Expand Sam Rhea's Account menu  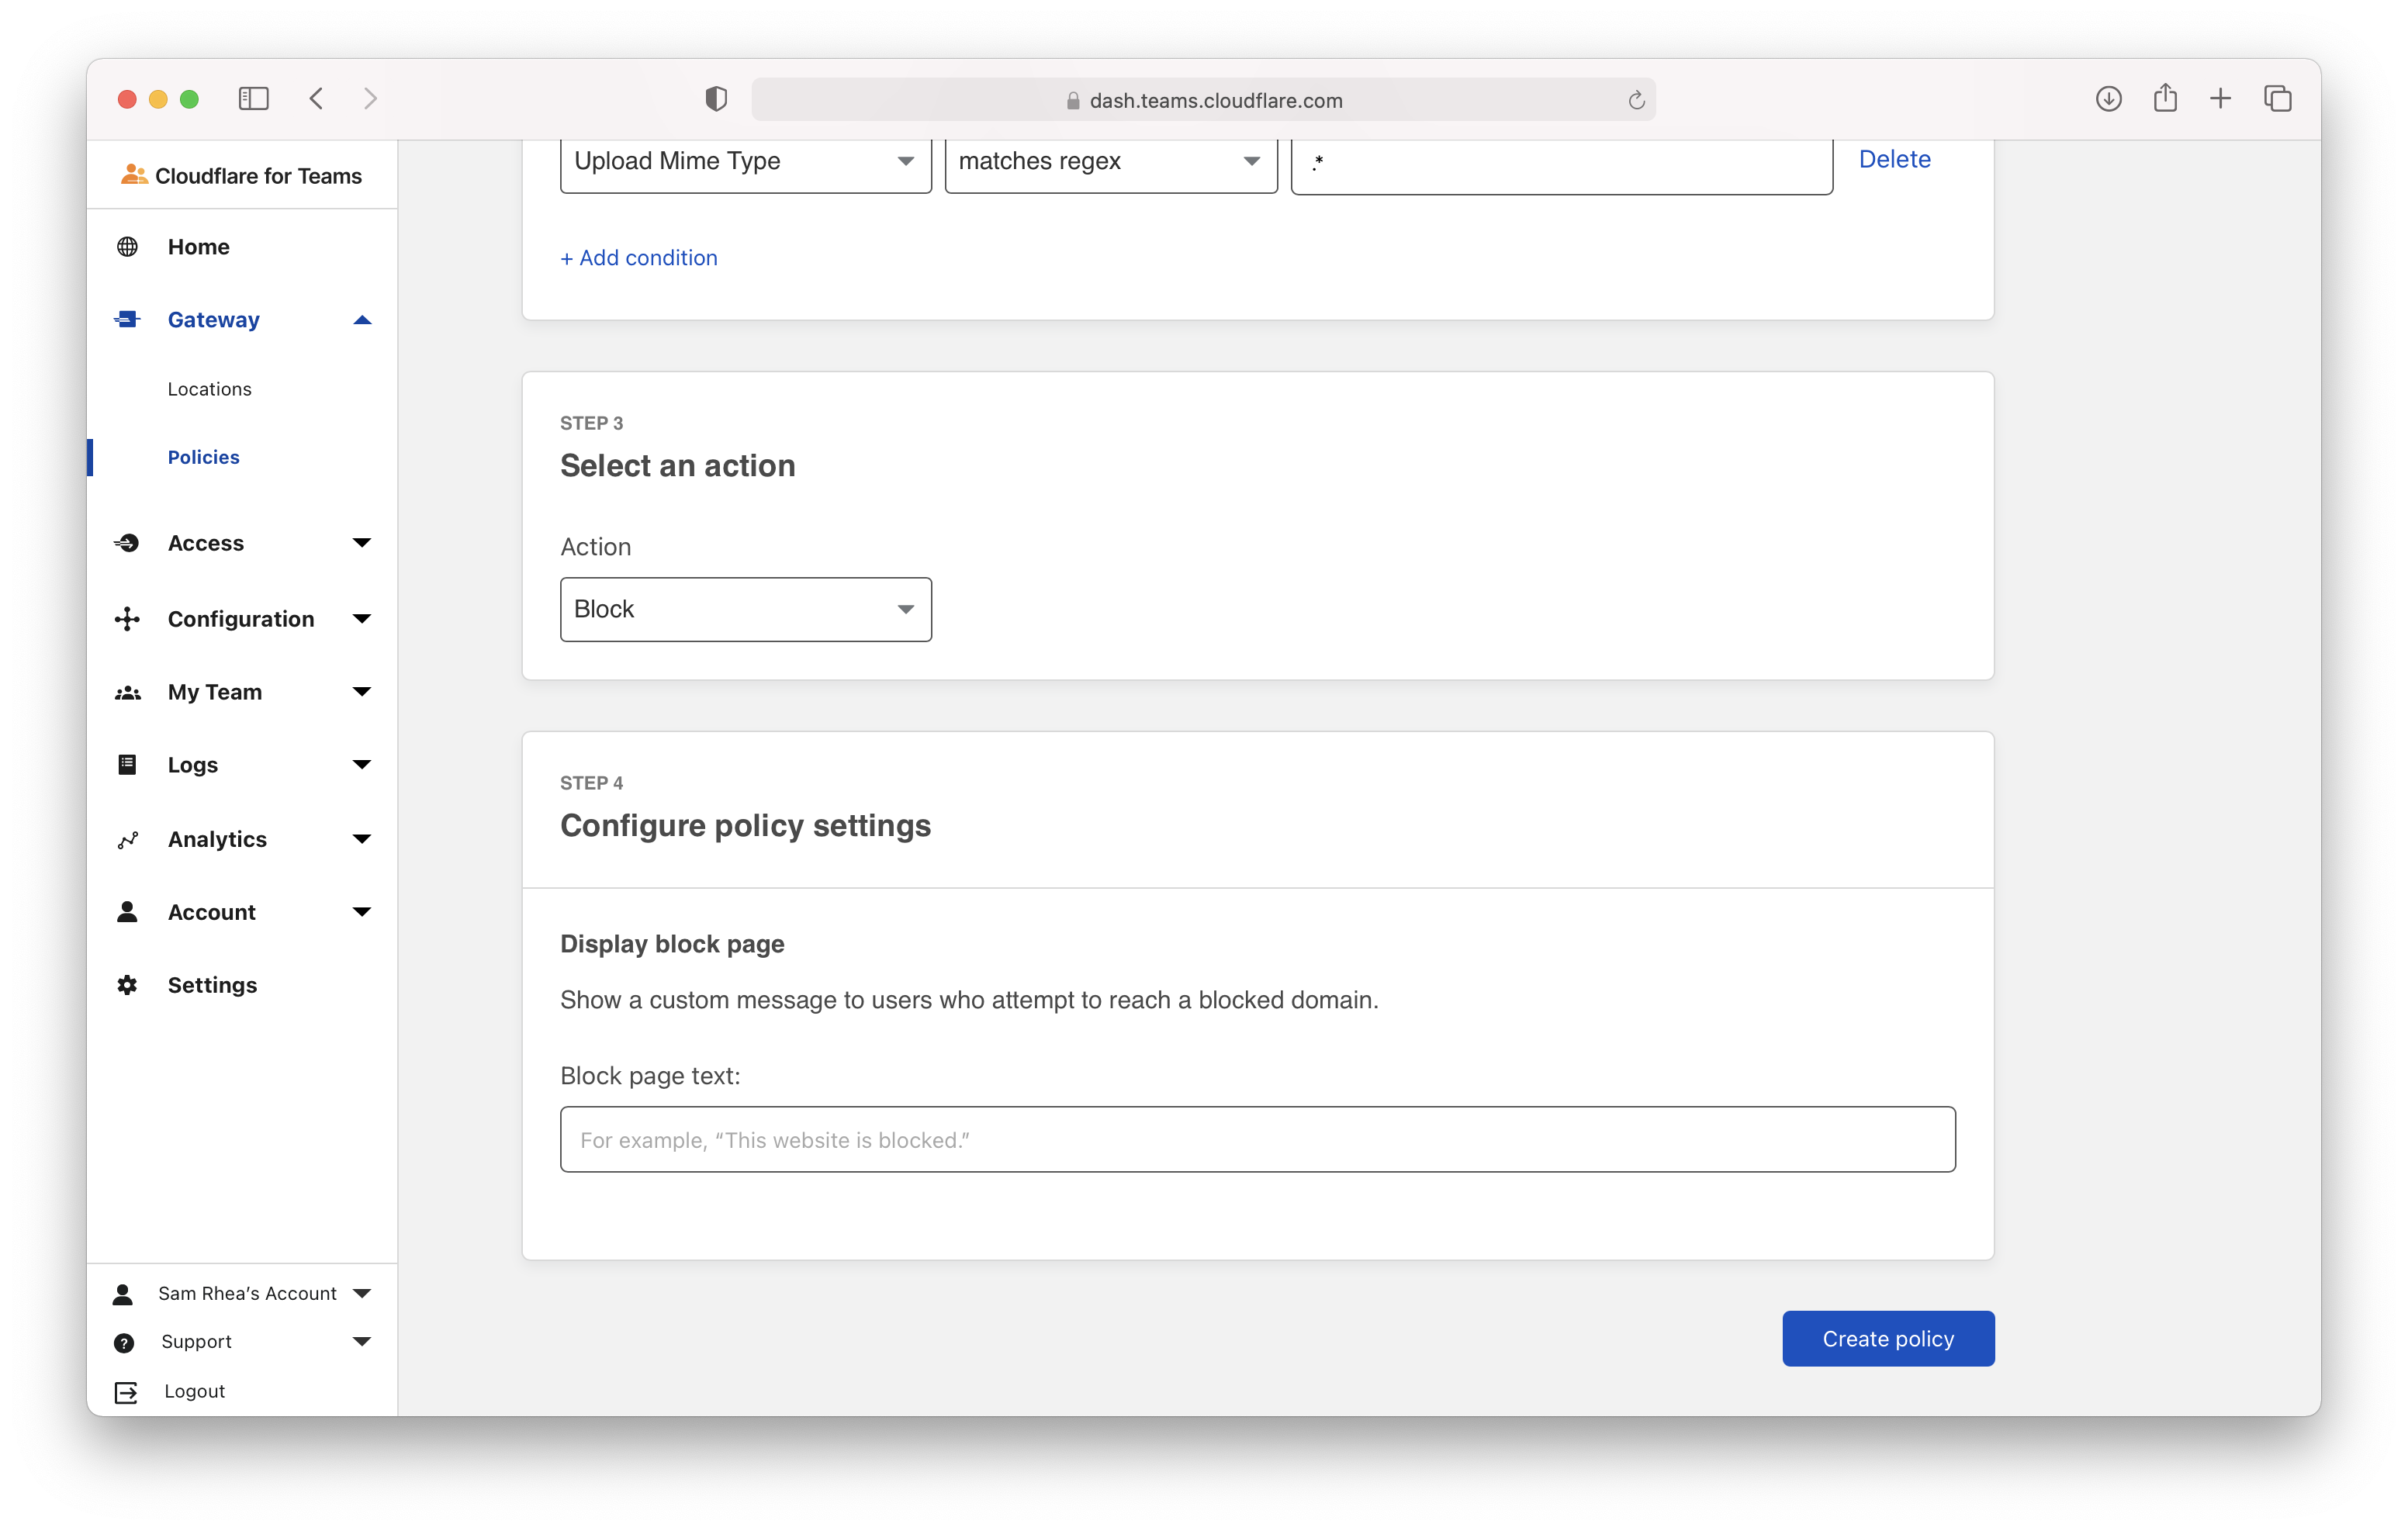[x=362, y=1294]
